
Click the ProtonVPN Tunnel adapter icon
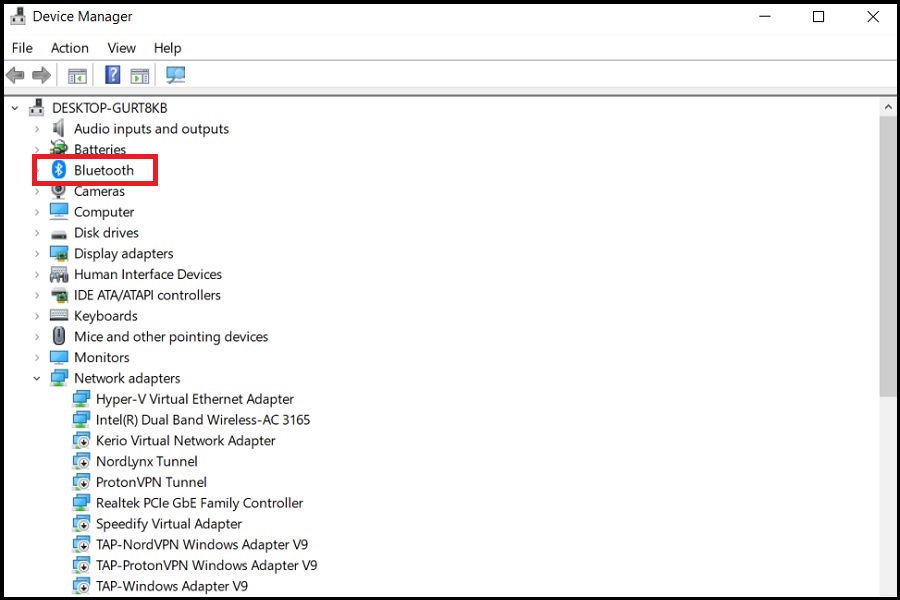coord(81,482)
